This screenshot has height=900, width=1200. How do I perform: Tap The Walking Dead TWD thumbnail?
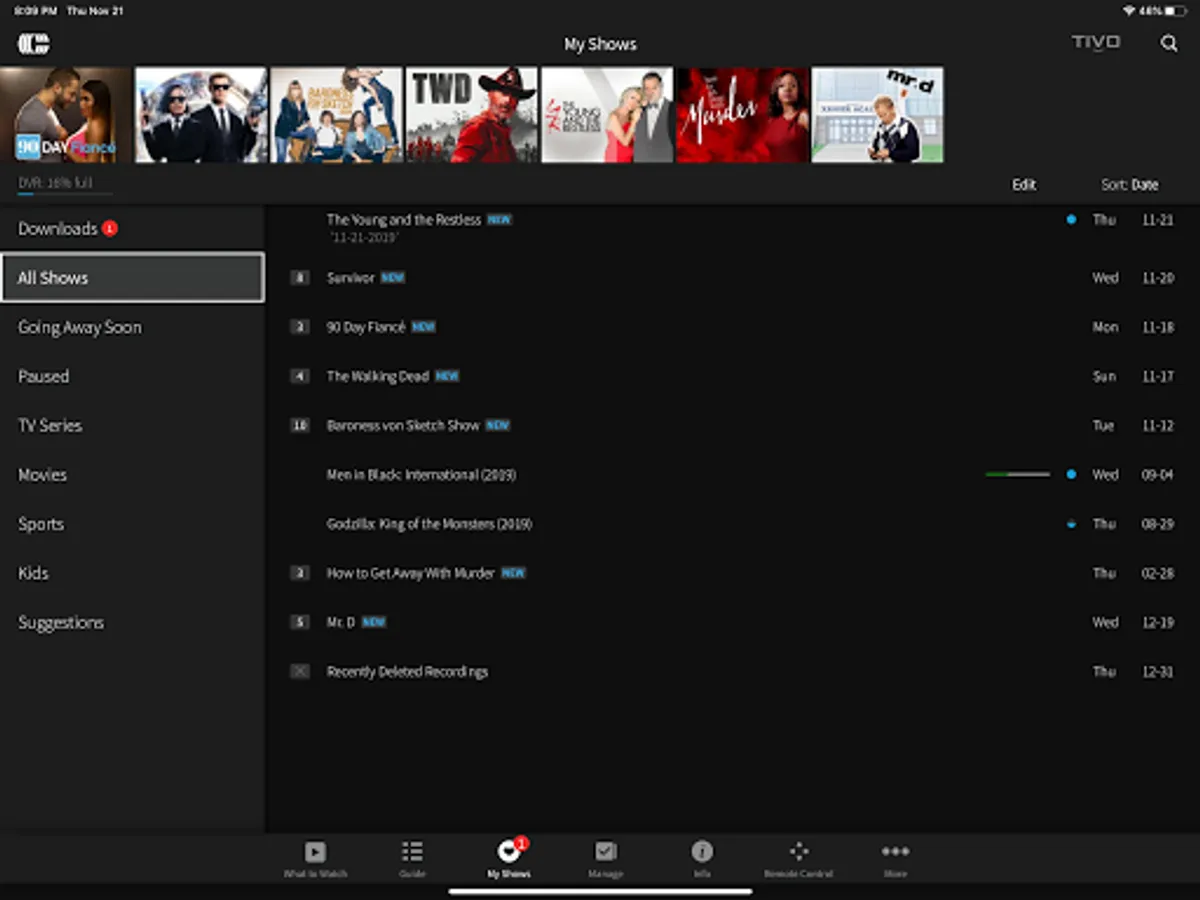tap(471, 115)
